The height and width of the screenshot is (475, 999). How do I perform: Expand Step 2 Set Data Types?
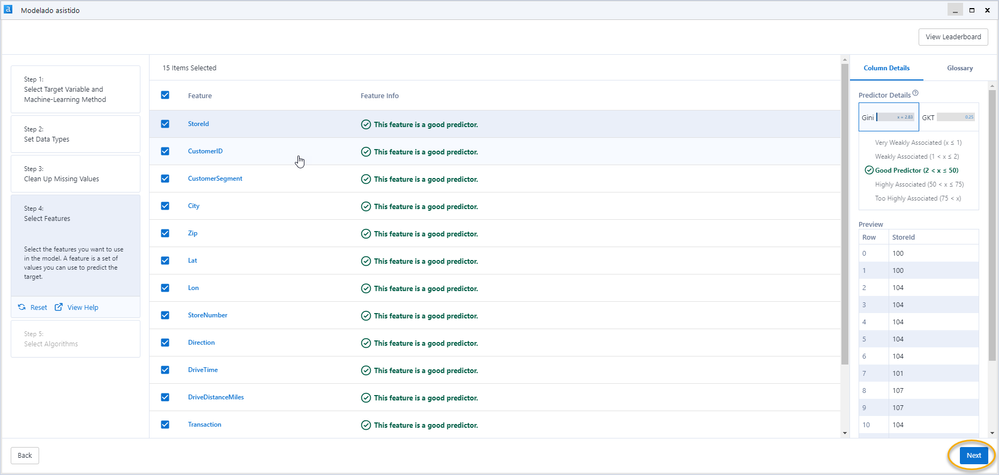click(76, 134)
